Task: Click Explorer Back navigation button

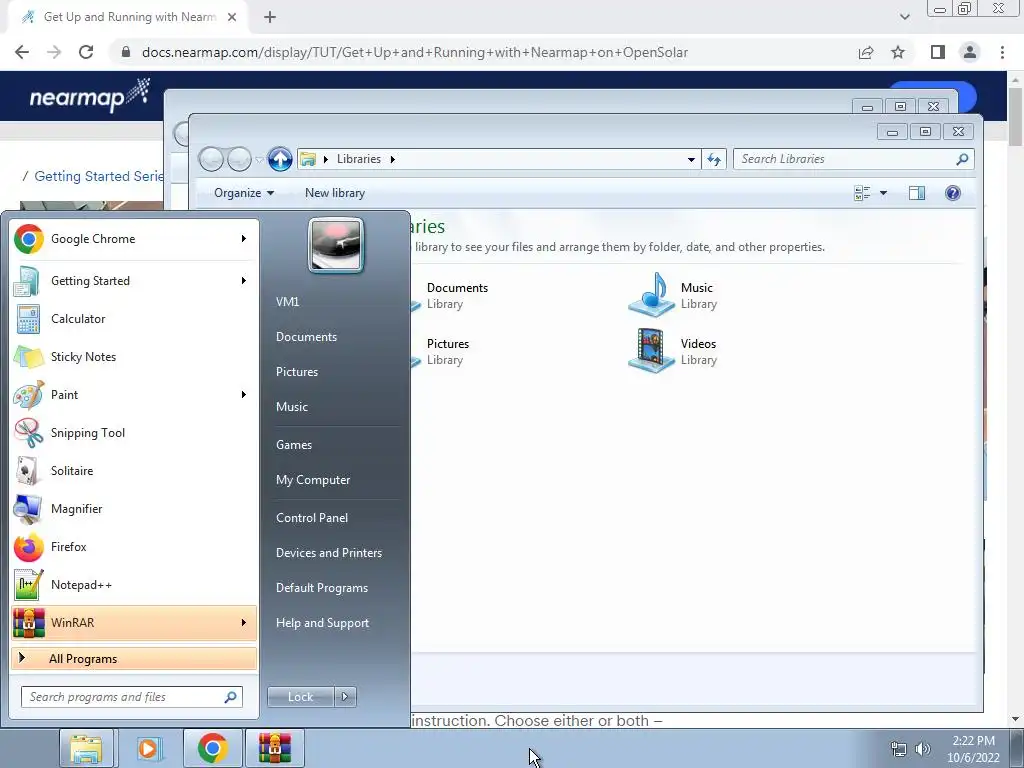Action: pyautogui.click(x=211, y=159)
